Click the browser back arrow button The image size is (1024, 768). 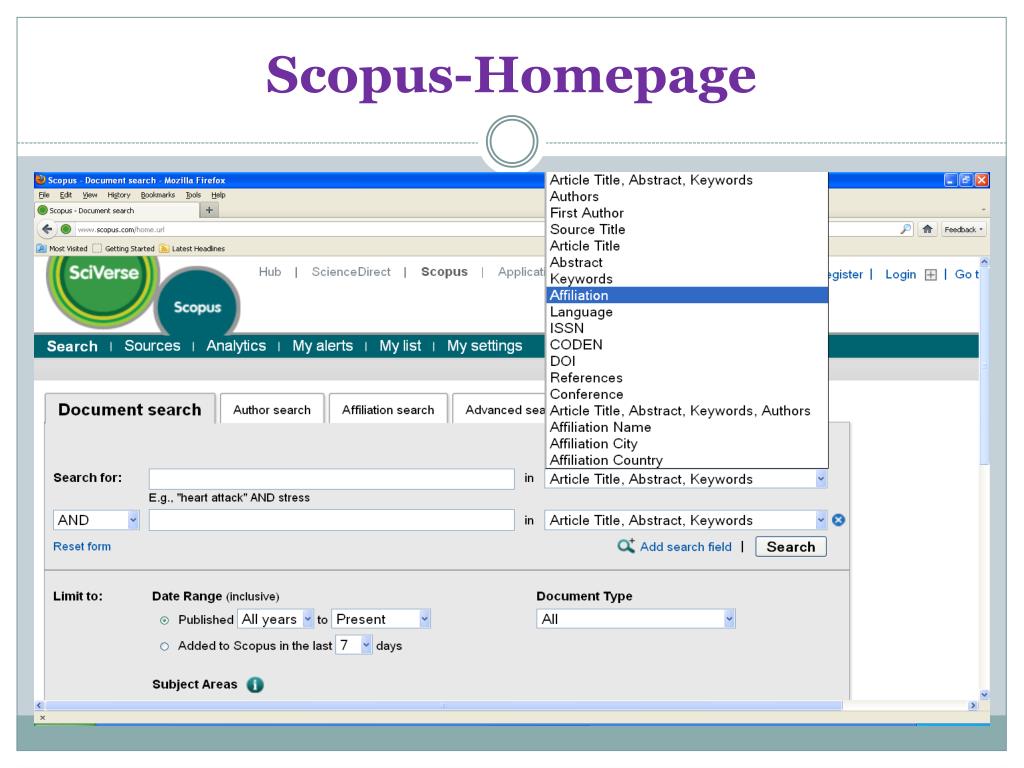point(46,229)
